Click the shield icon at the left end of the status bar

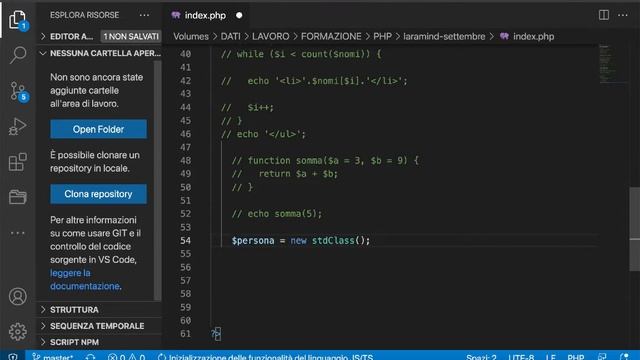click(13, 356)
